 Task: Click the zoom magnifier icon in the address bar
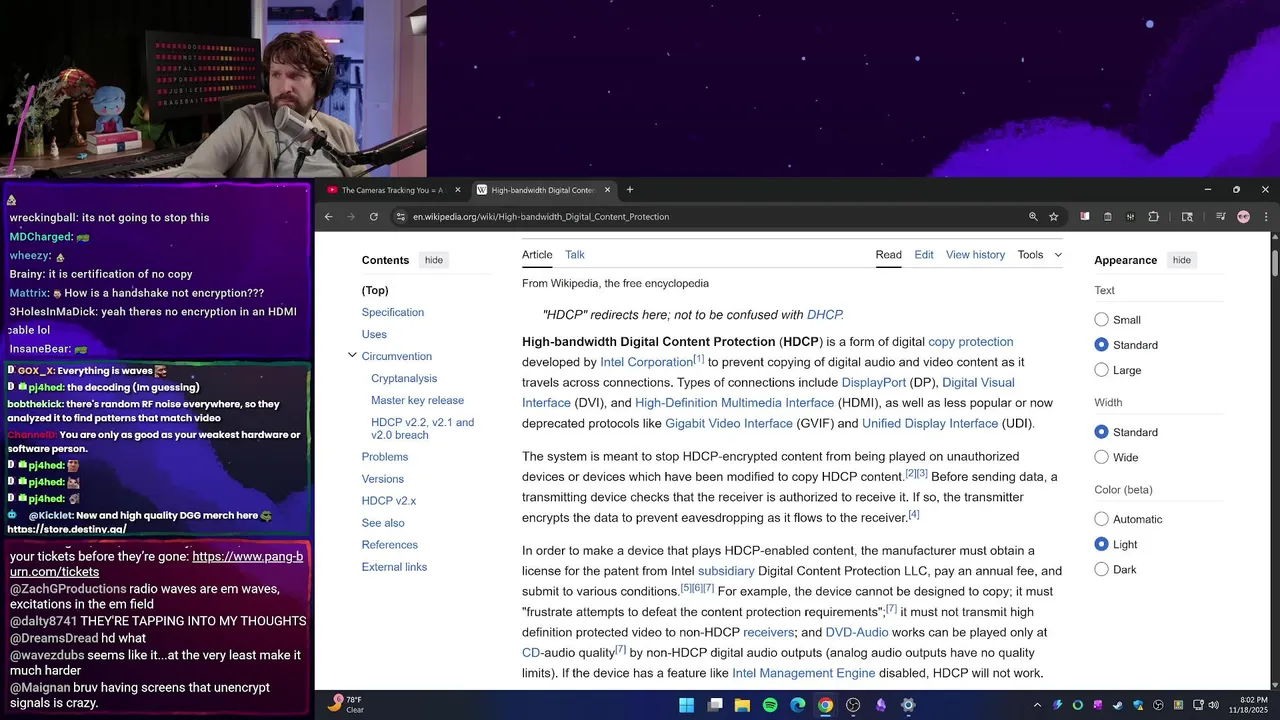click(1033, 216)
